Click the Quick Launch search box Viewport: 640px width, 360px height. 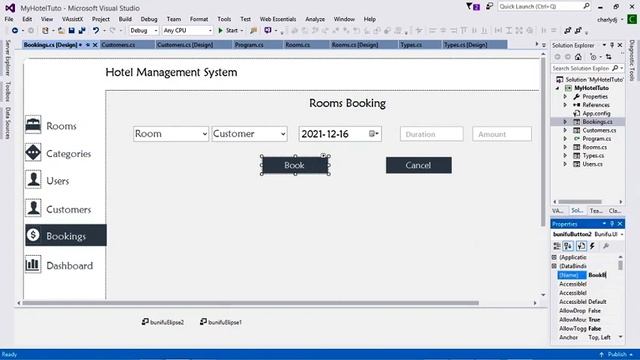544,7
